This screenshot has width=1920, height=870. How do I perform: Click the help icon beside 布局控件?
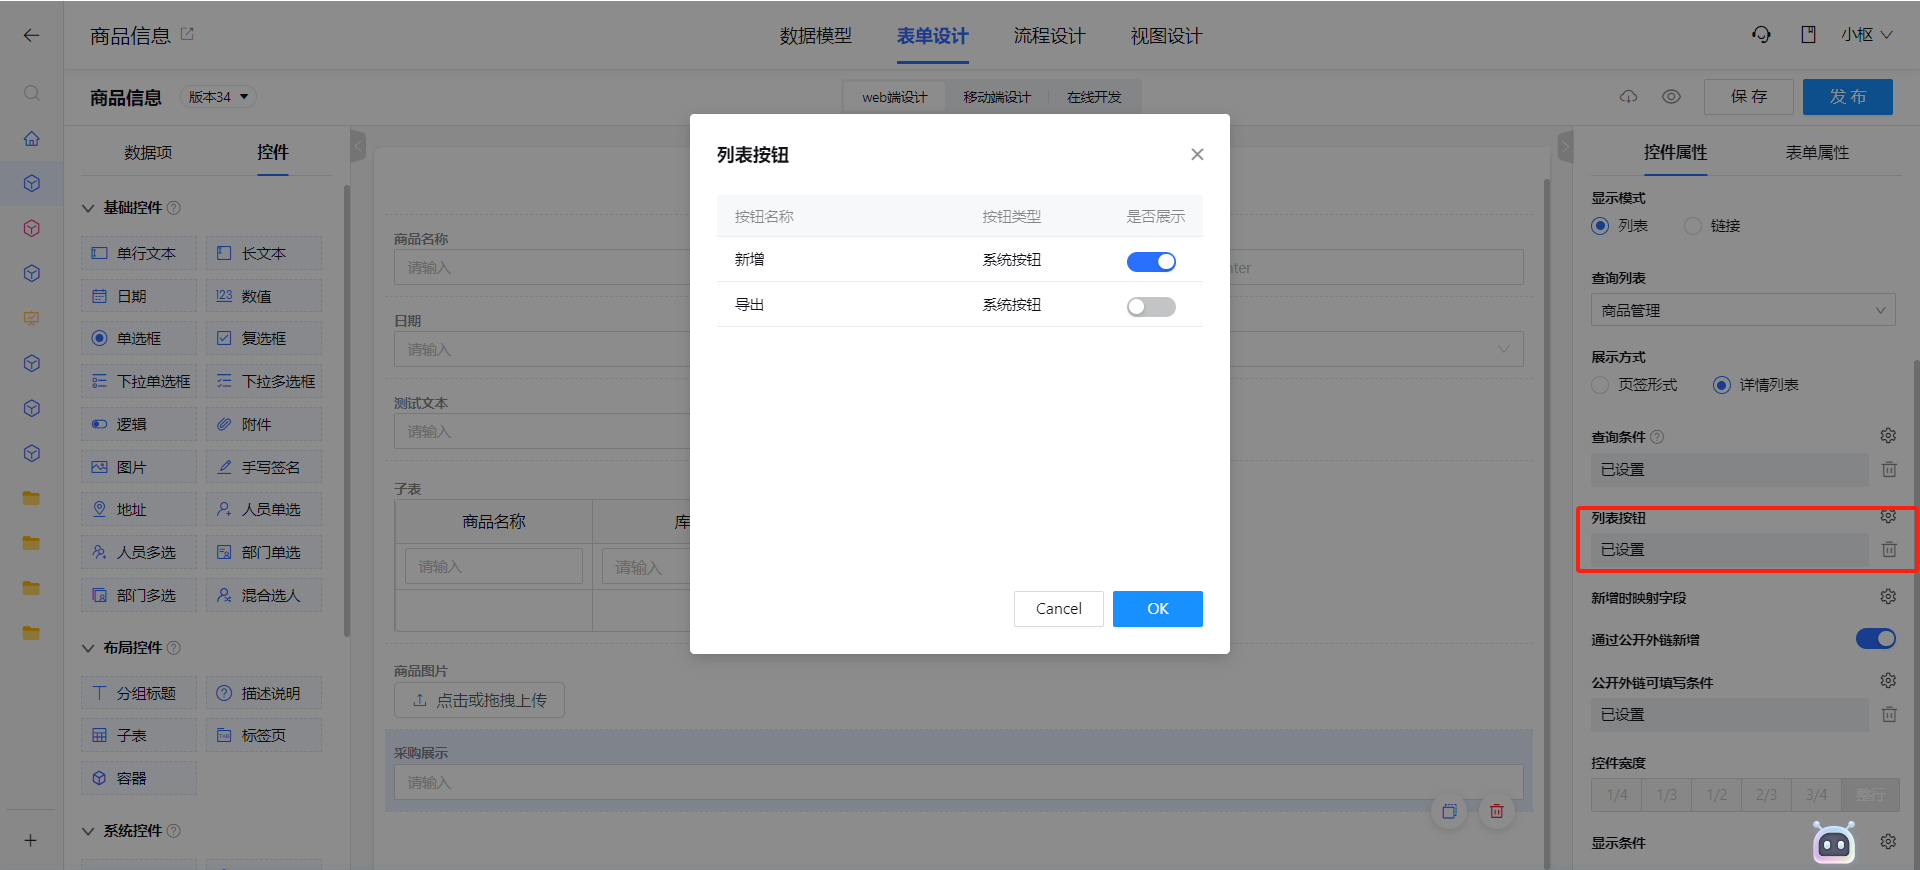(174, 648)
